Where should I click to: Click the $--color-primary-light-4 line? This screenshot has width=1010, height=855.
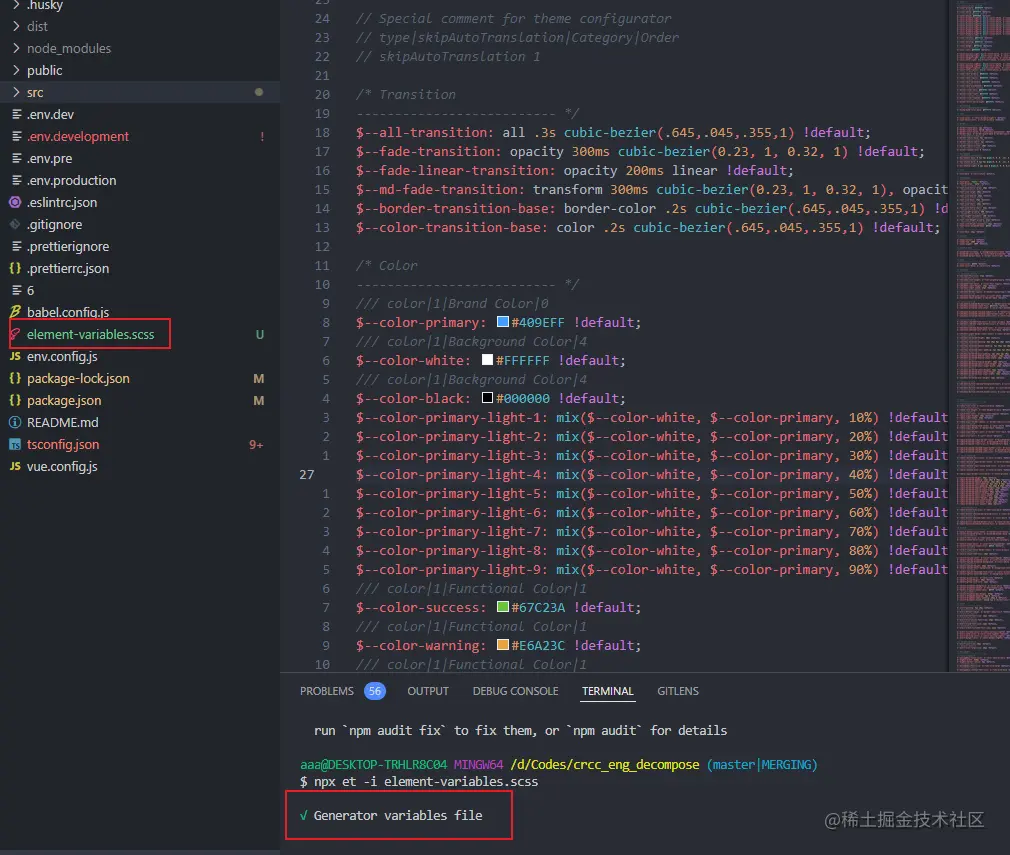point(651,474)
